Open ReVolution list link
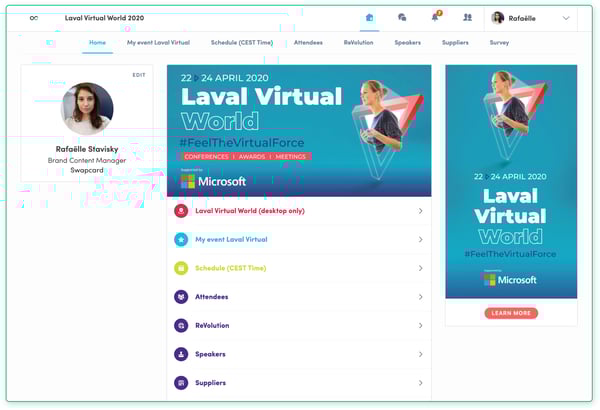600x410 pixels. [x=212, y=325]
